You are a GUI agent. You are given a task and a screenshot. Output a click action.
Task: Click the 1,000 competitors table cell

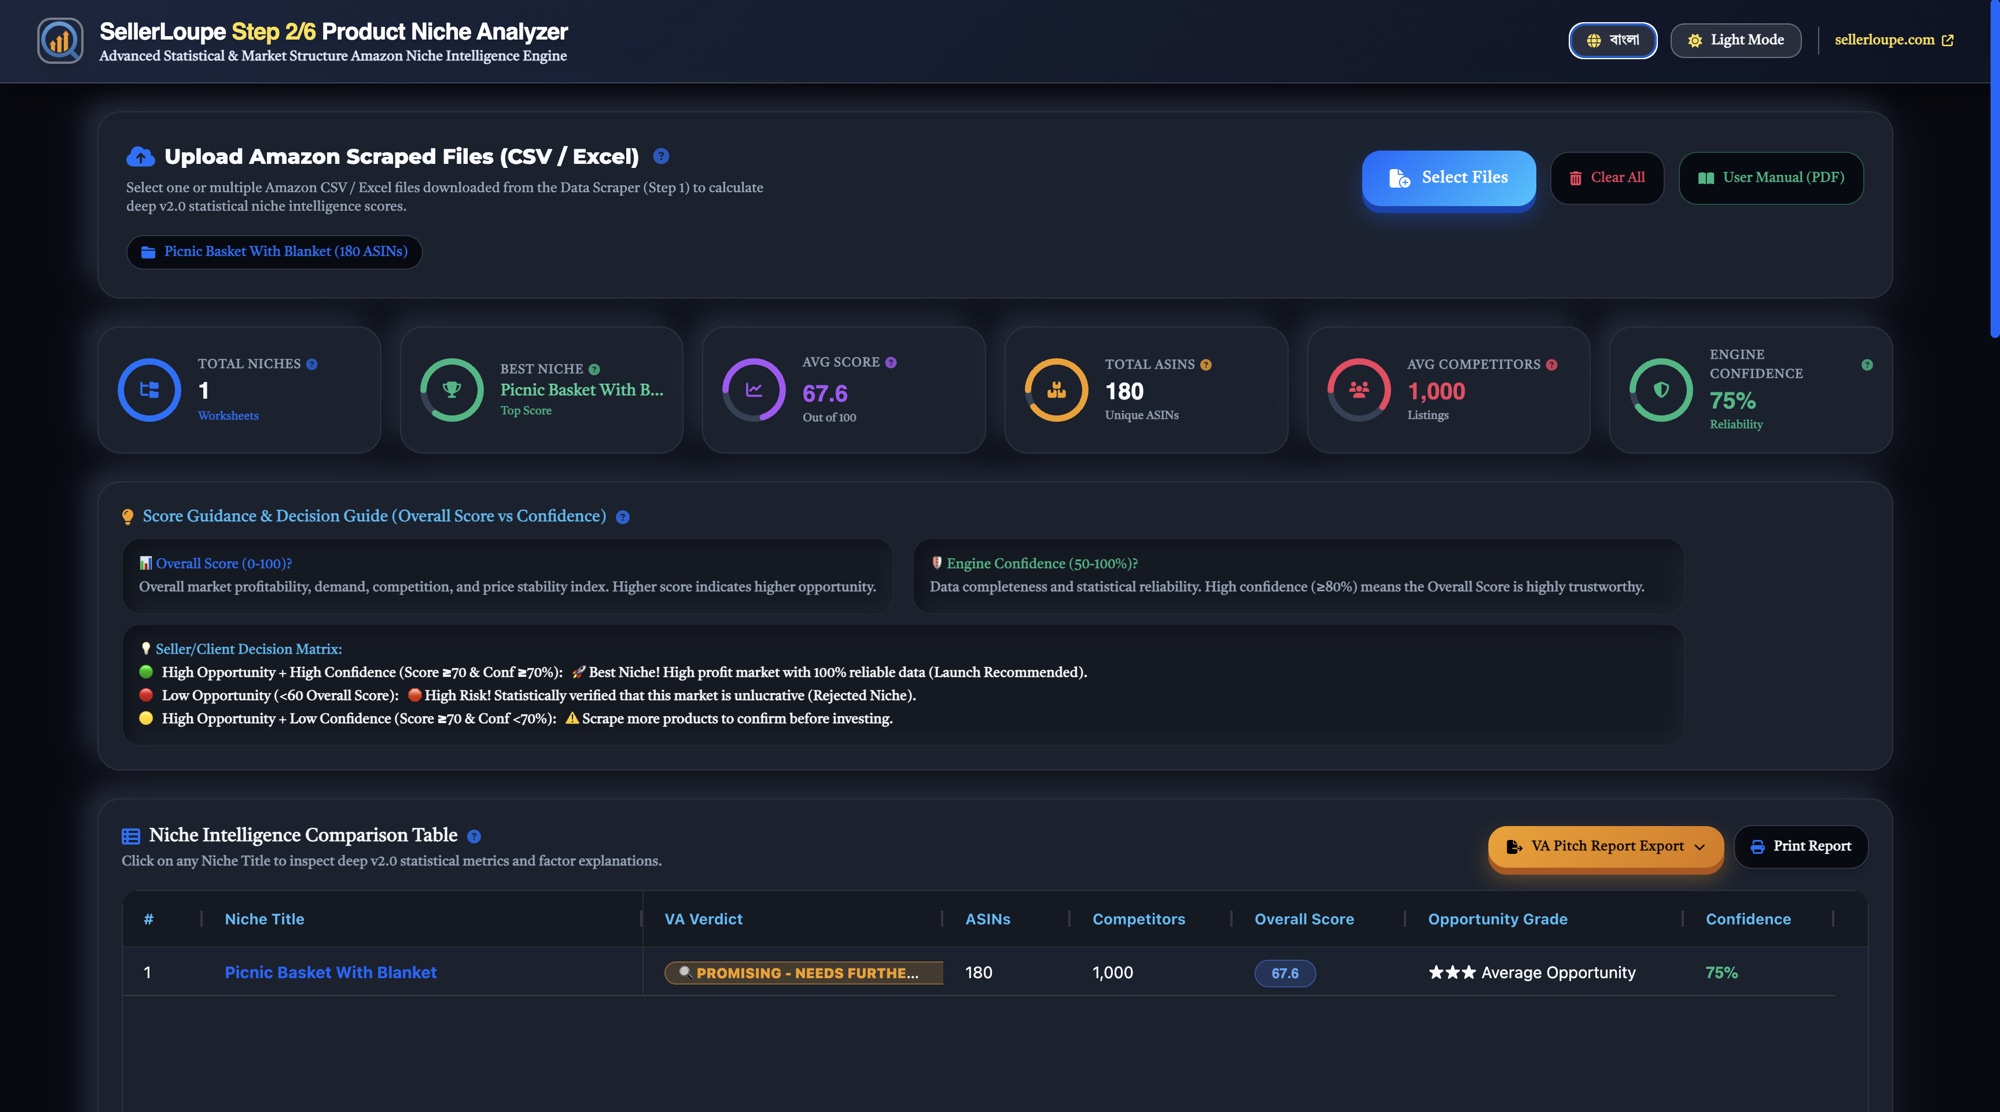tap(1113, 973)
